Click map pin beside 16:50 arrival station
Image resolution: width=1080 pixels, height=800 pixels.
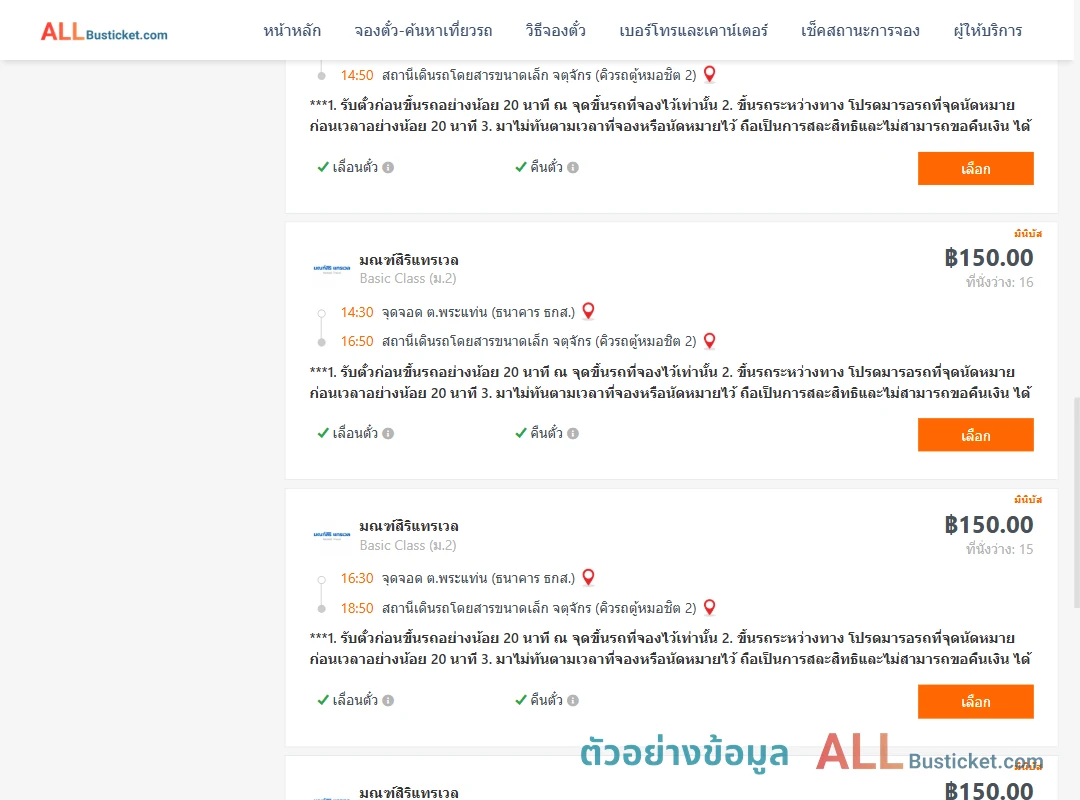[x=709, y=340]
